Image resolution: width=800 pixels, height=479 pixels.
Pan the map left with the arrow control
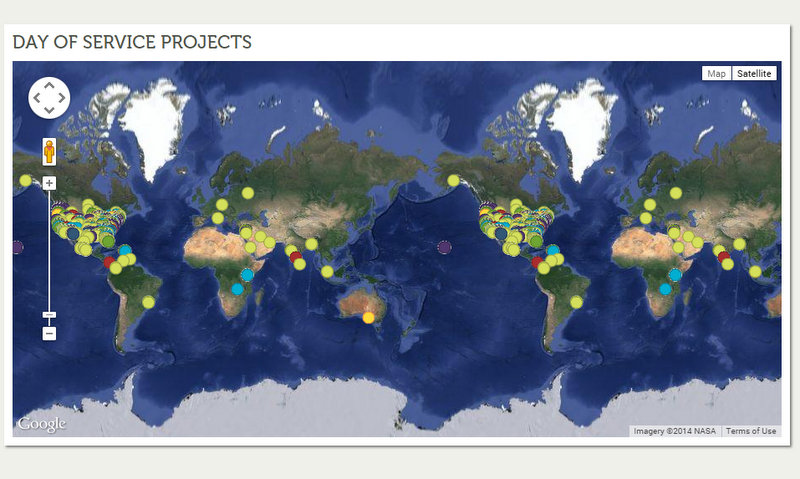(x=37, y=97)
